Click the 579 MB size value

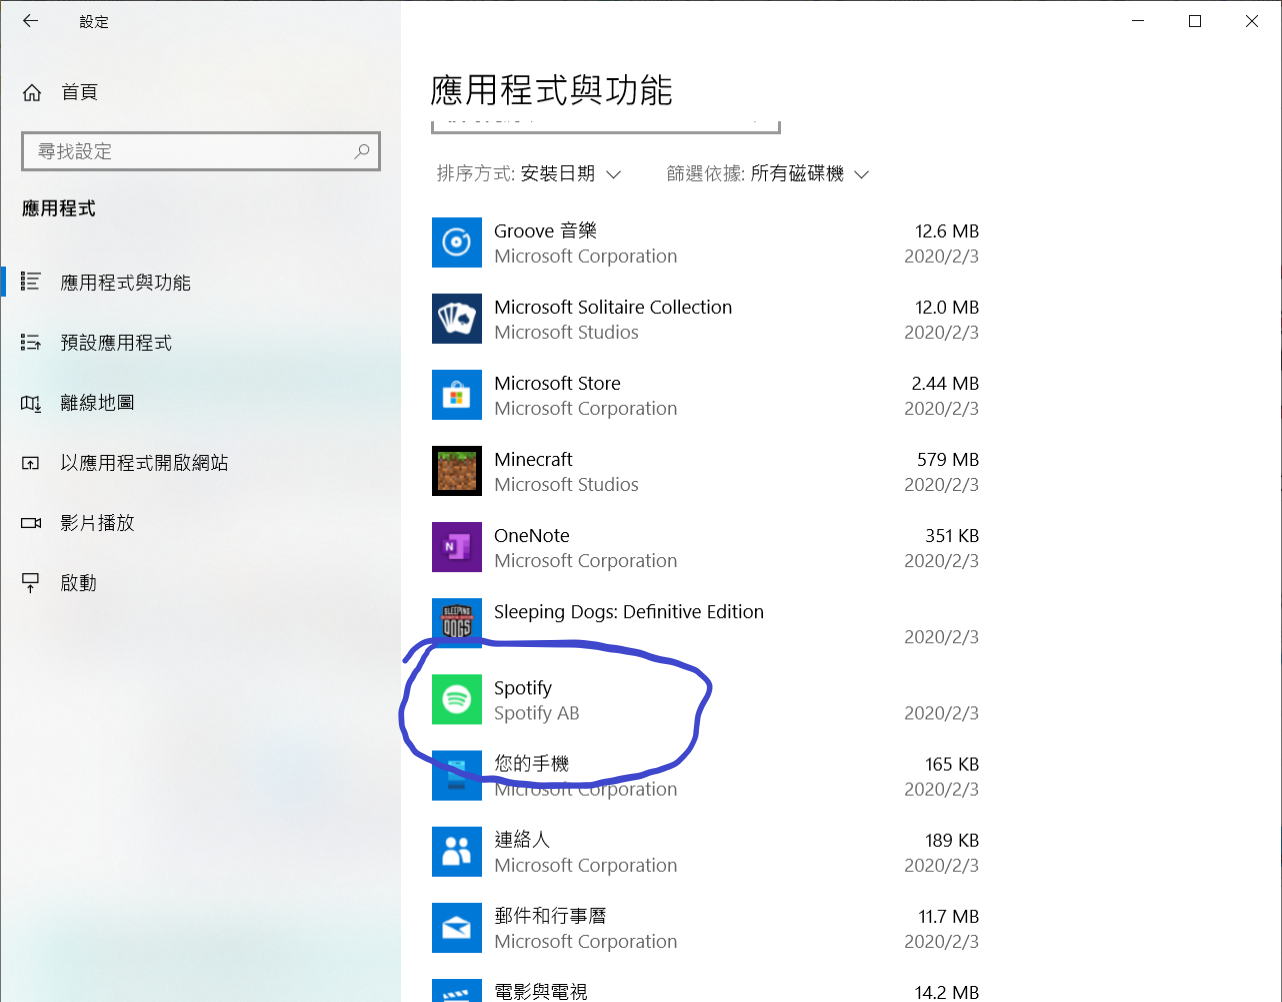pyautogui.click(x=948, y=459)
